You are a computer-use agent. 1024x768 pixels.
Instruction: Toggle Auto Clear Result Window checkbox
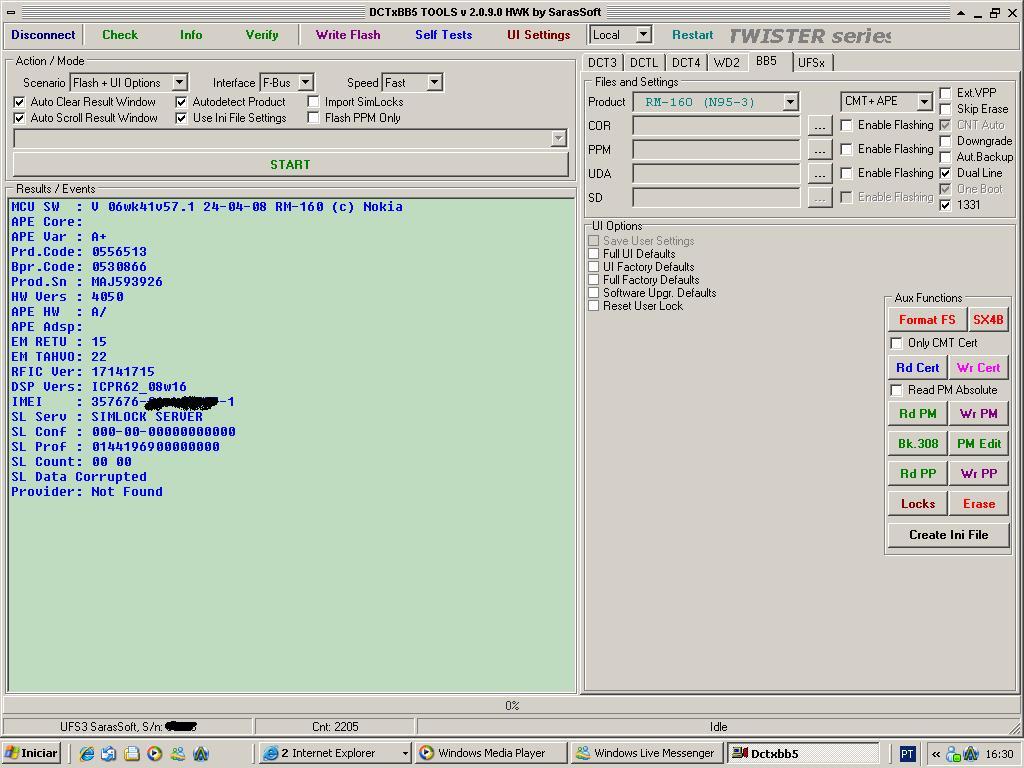tap(20, 102)
